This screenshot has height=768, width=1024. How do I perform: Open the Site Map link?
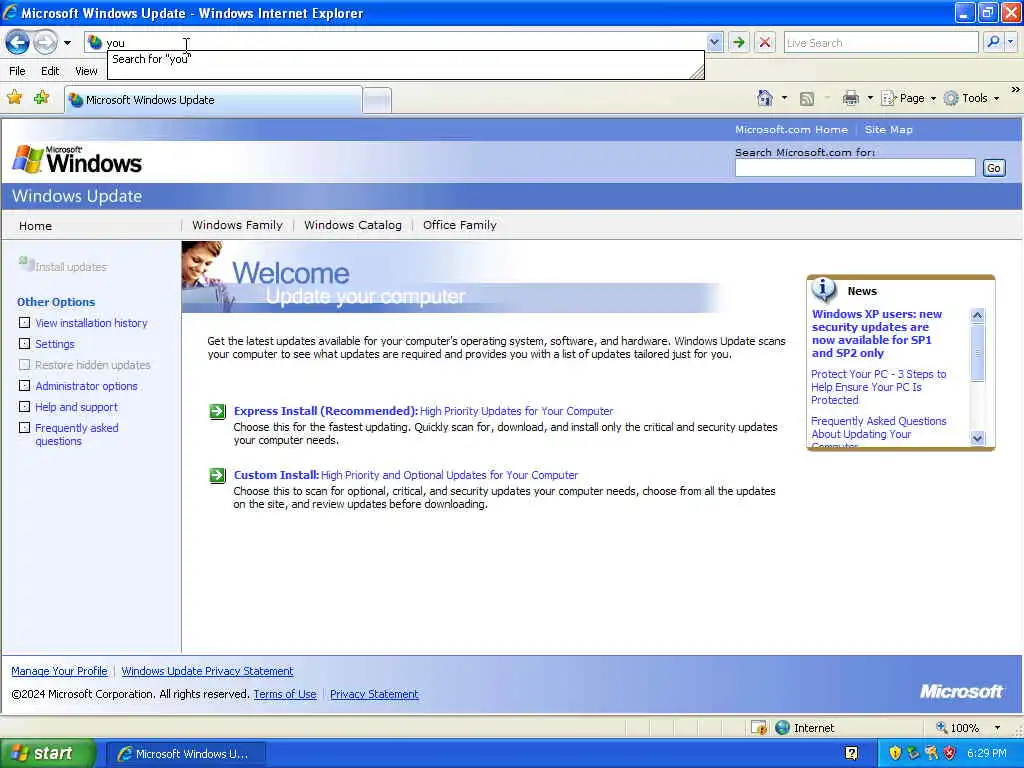[x=888, y=129]
